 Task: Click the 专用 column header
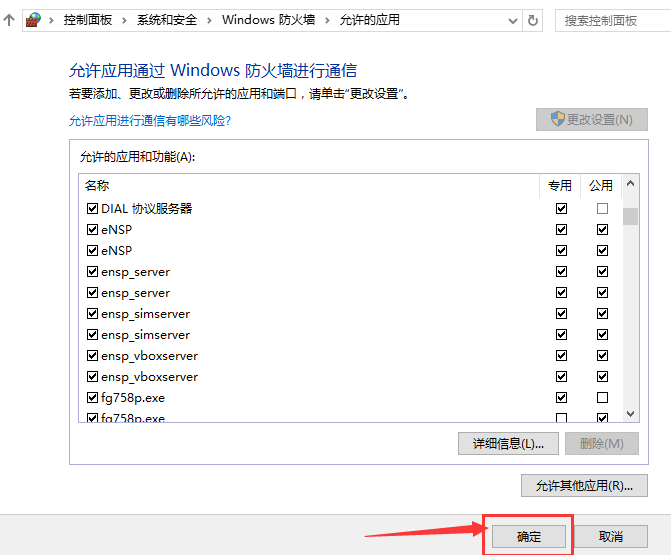point(560,186)
